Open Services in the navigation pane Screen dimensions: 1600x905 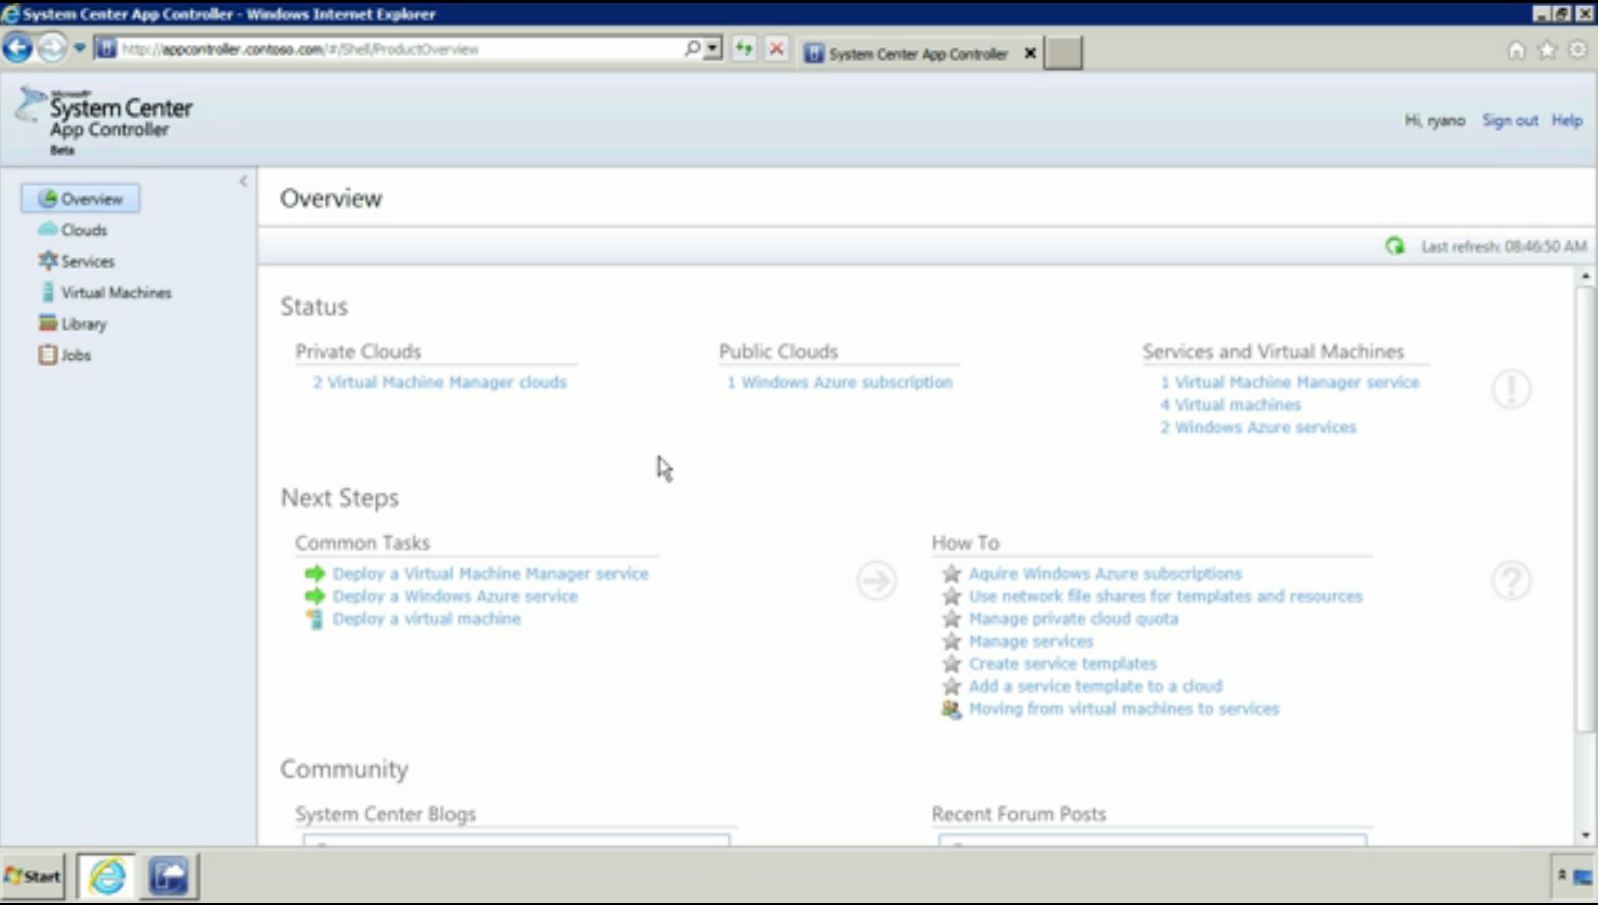point(76,261)
